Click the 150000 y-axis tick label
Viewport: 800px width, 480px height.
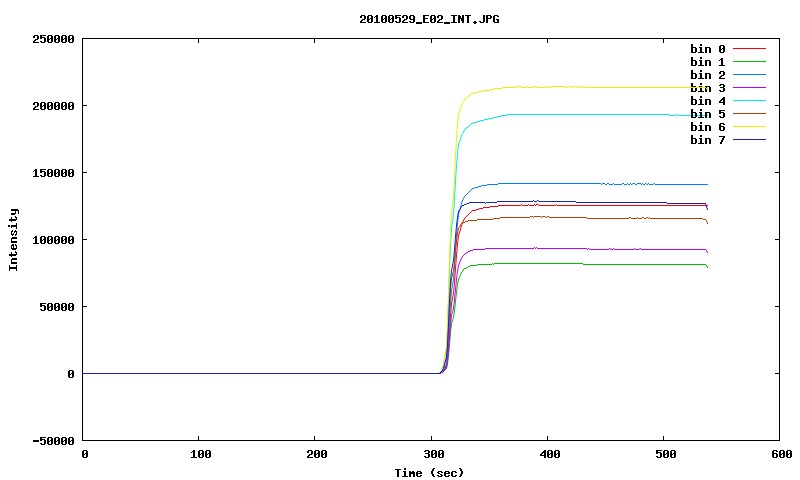(x=53, y=173)
